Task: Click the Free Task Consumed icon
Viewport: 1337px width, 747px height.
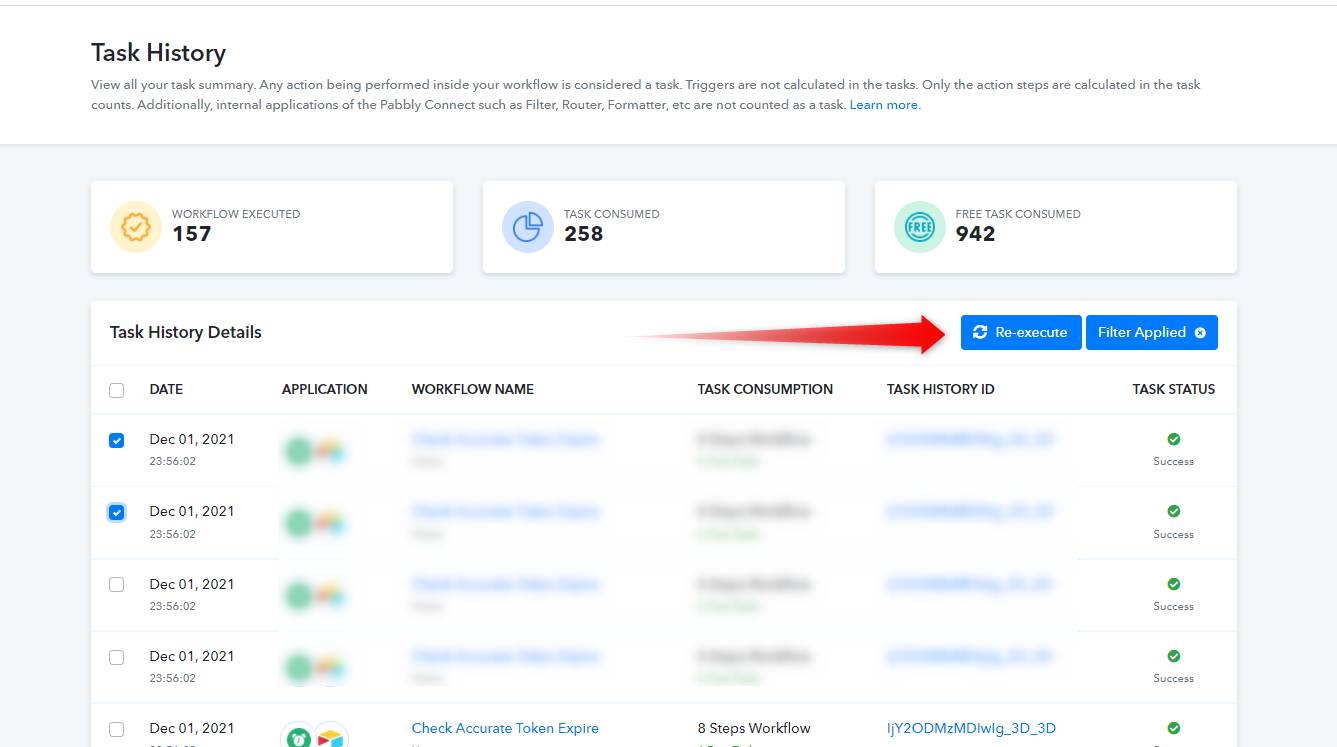Action: click(x=919, y=227)
